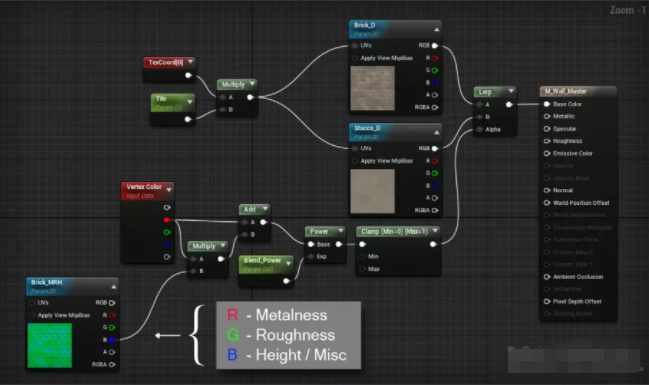Click the Clamp node output pin
The image size is (649, 385).
433,244
